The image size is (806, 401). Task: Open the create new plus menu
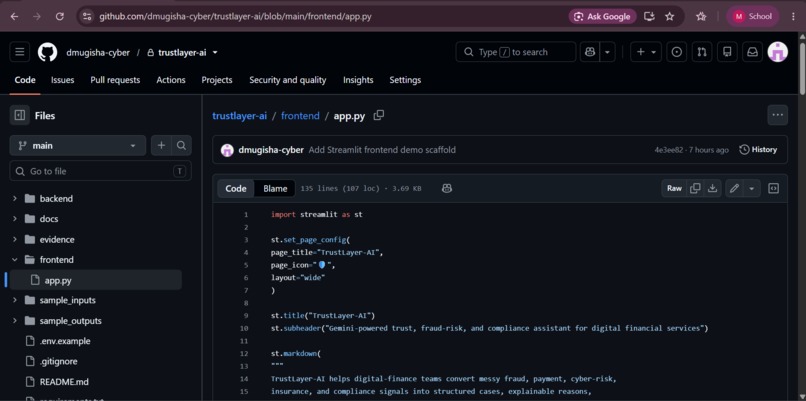coord(646,52)
